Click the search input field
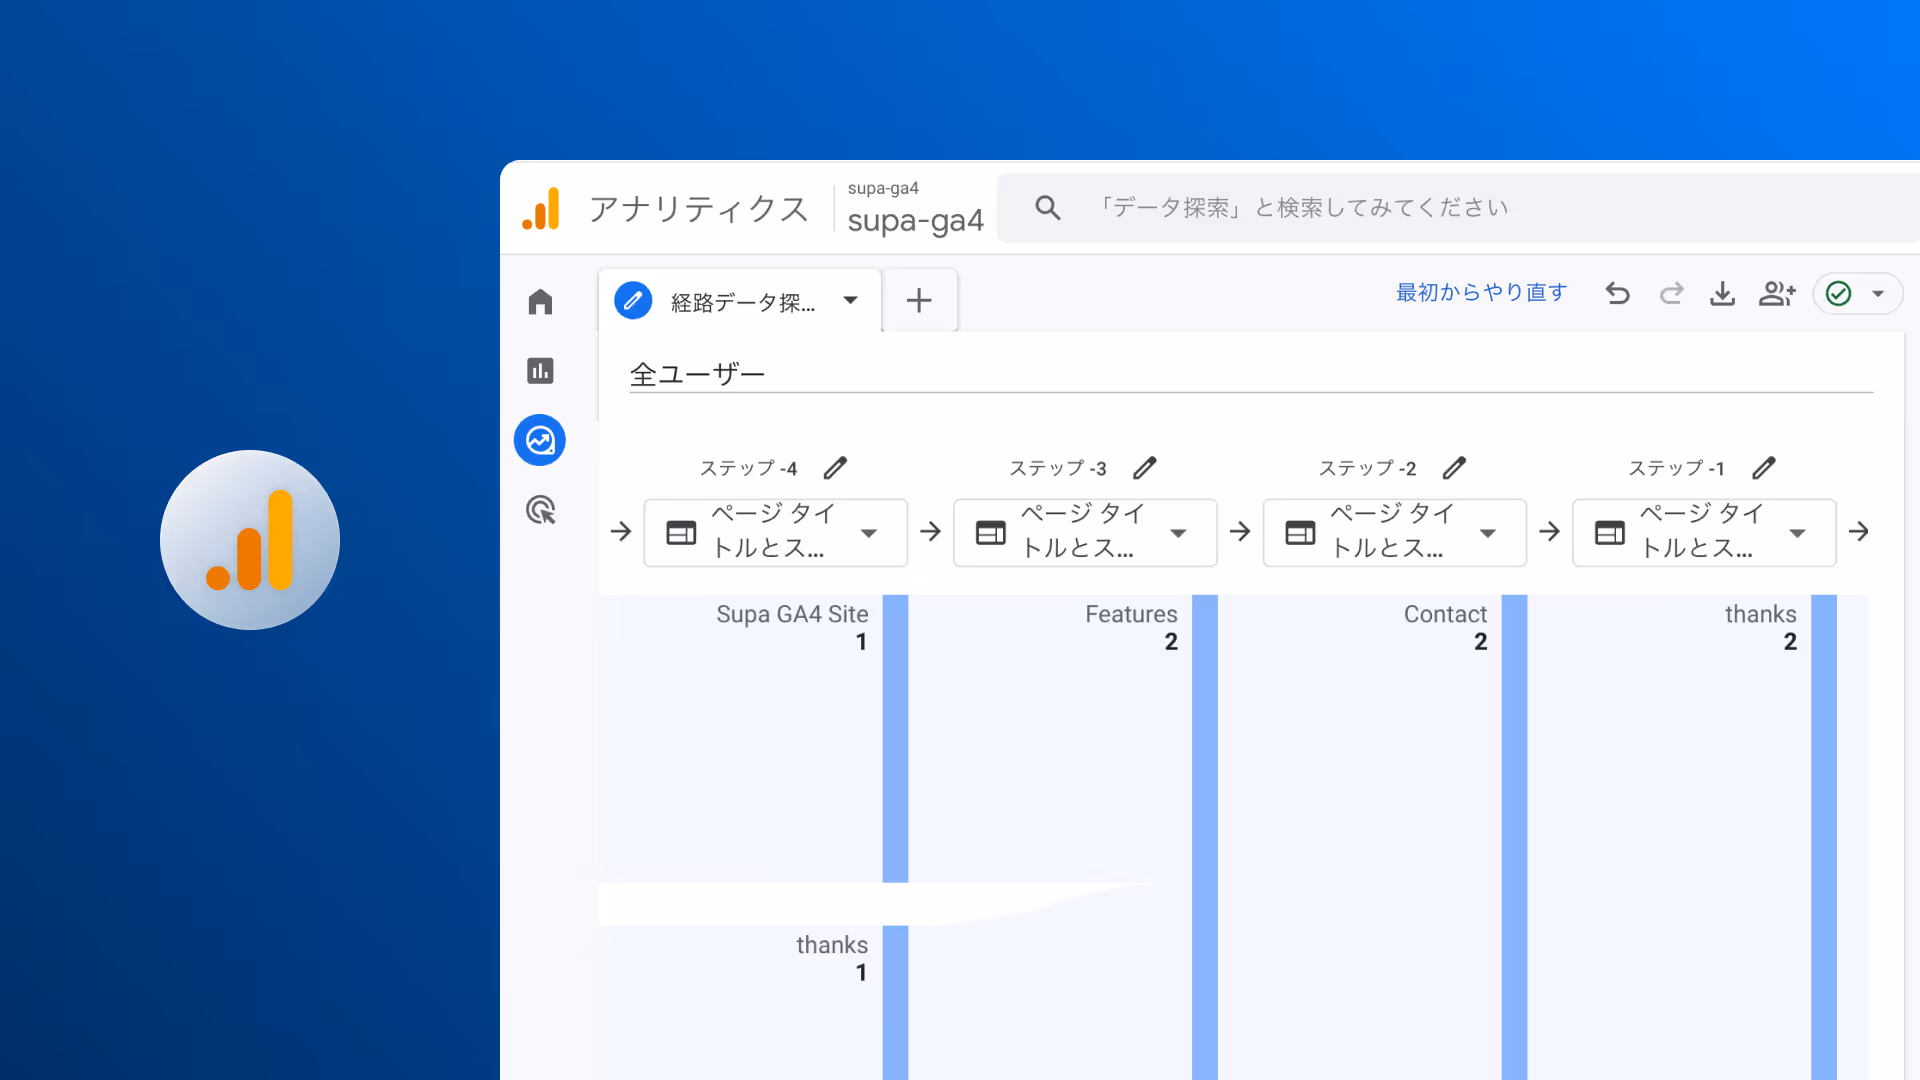The image size is (1920, 1080). coord(1300,208)
